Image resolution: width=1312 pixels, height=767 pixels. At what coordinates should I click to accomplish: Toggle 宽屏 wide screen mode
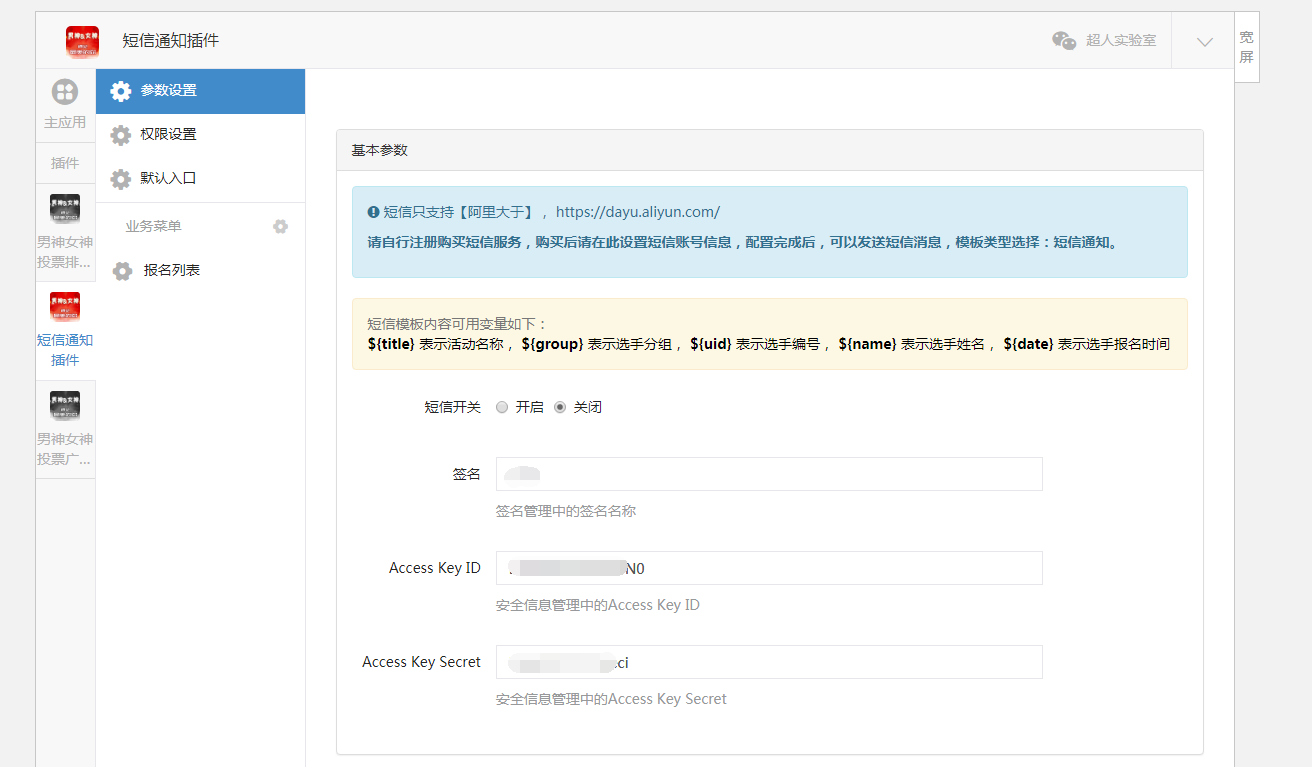pos(1246,47)
